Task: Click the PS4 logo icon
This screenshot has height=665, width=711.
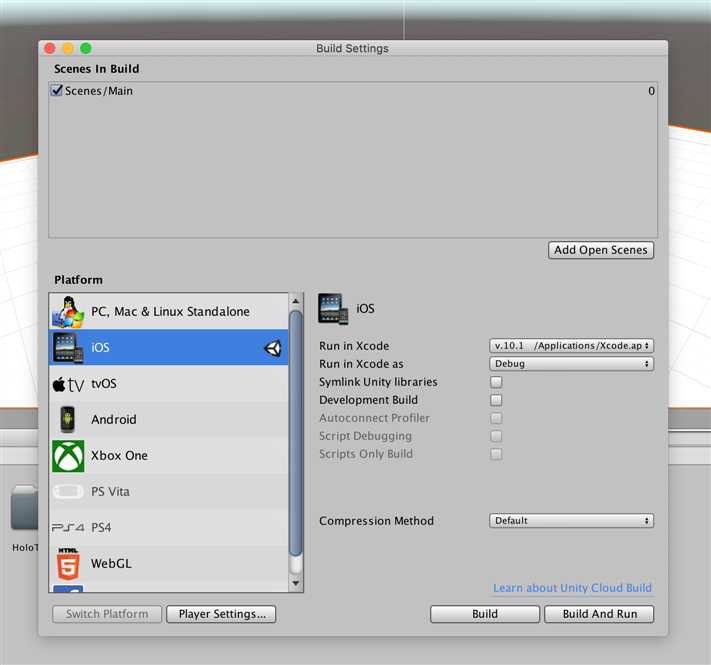Action: point(68,528)
